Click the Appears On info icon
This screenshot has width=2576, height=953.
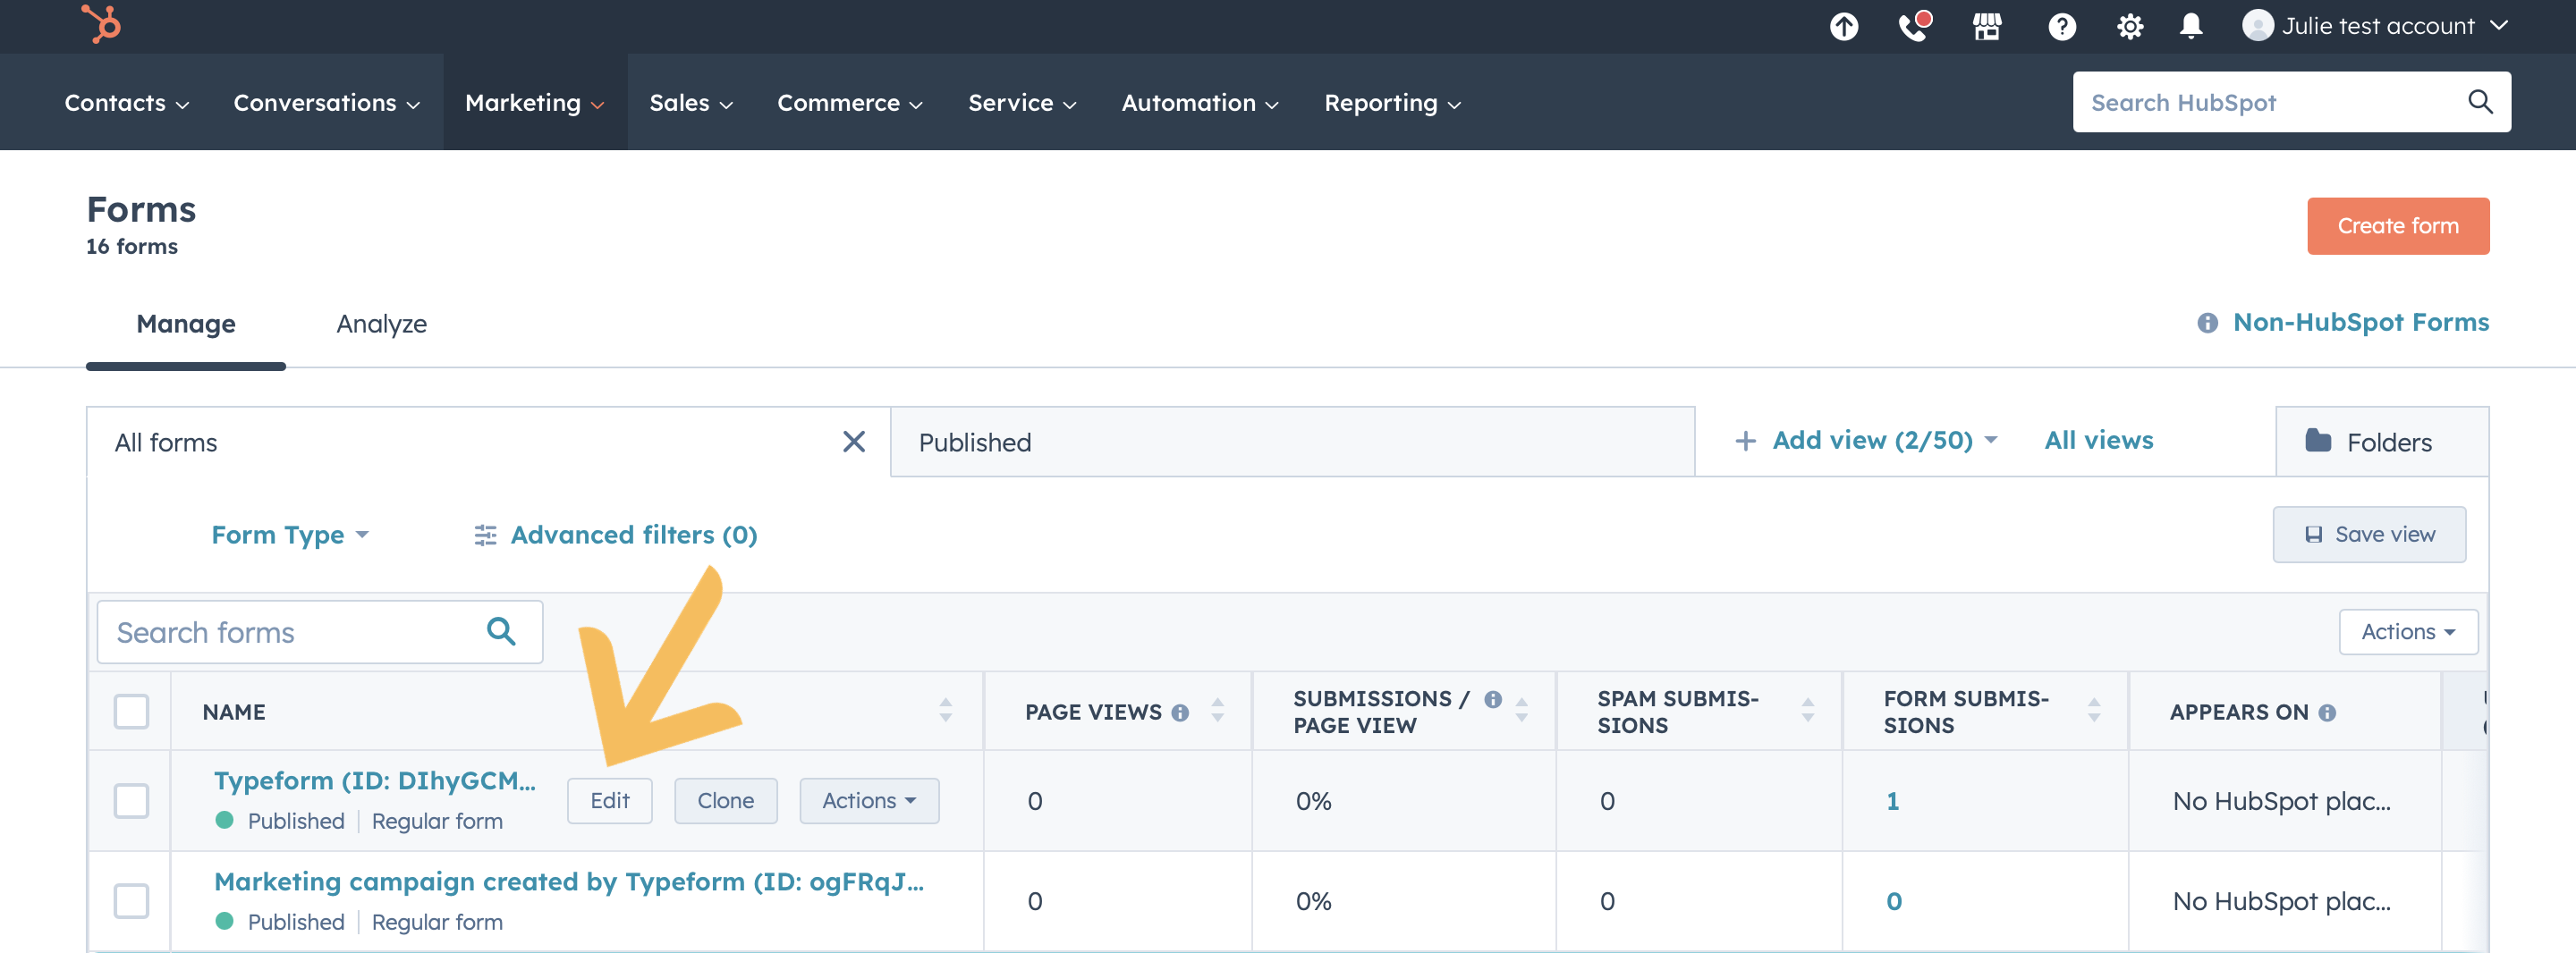tap(2327, 712)
